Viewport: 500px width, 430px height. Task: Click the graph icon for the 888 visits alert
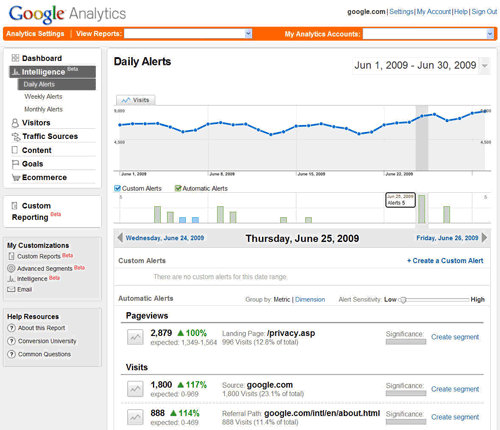tap(135, 417)
